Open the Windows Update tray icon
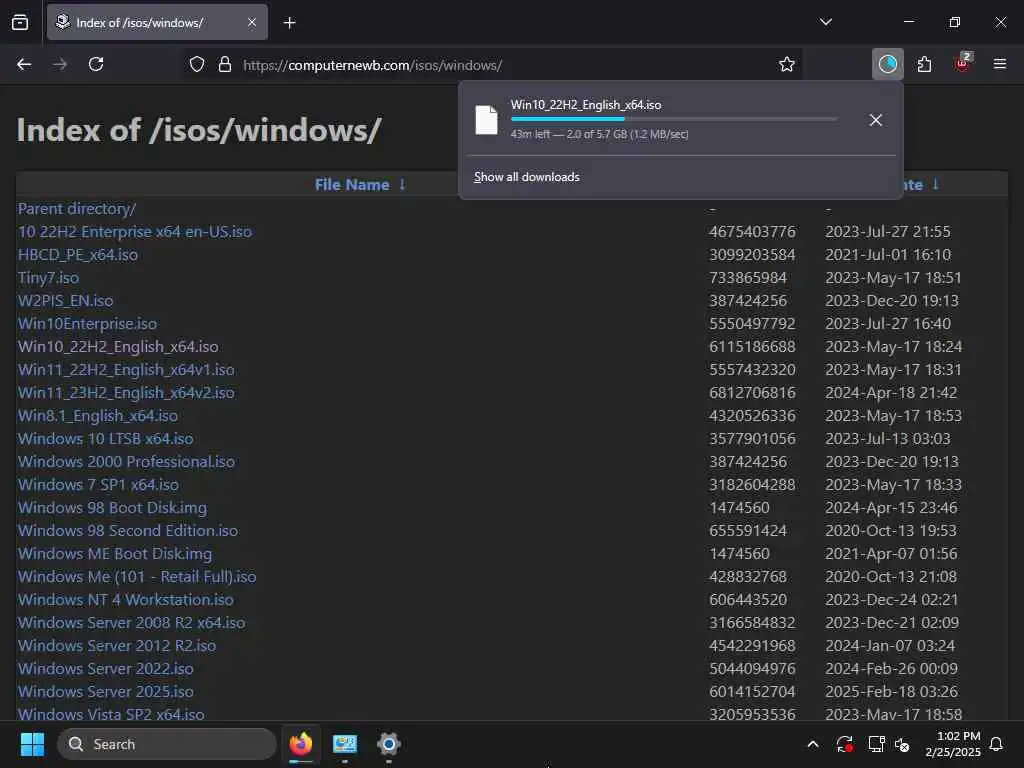 844,744
